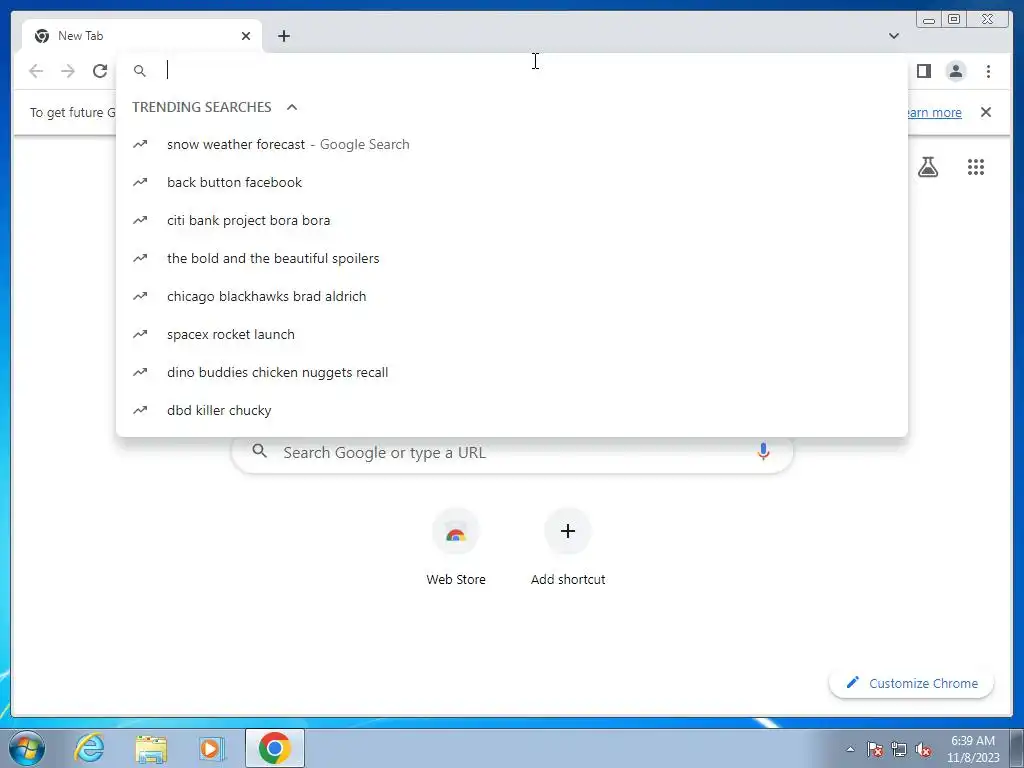This screenshot has width=1024, height=768.
Task: Open Search Labs flask icon
Action: (927, 167)
